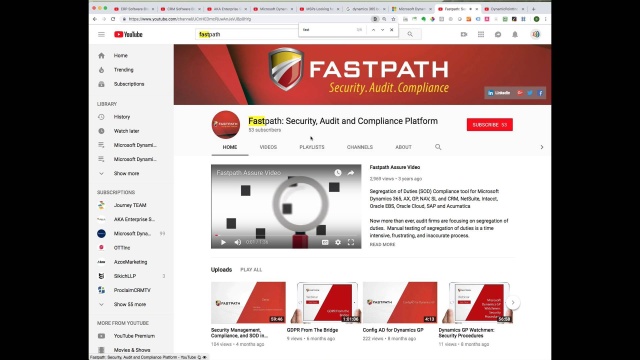Viewport: 640px width, 360px height.
Task: Toggle closed captions on the video player
Action: tap(325, 242)
